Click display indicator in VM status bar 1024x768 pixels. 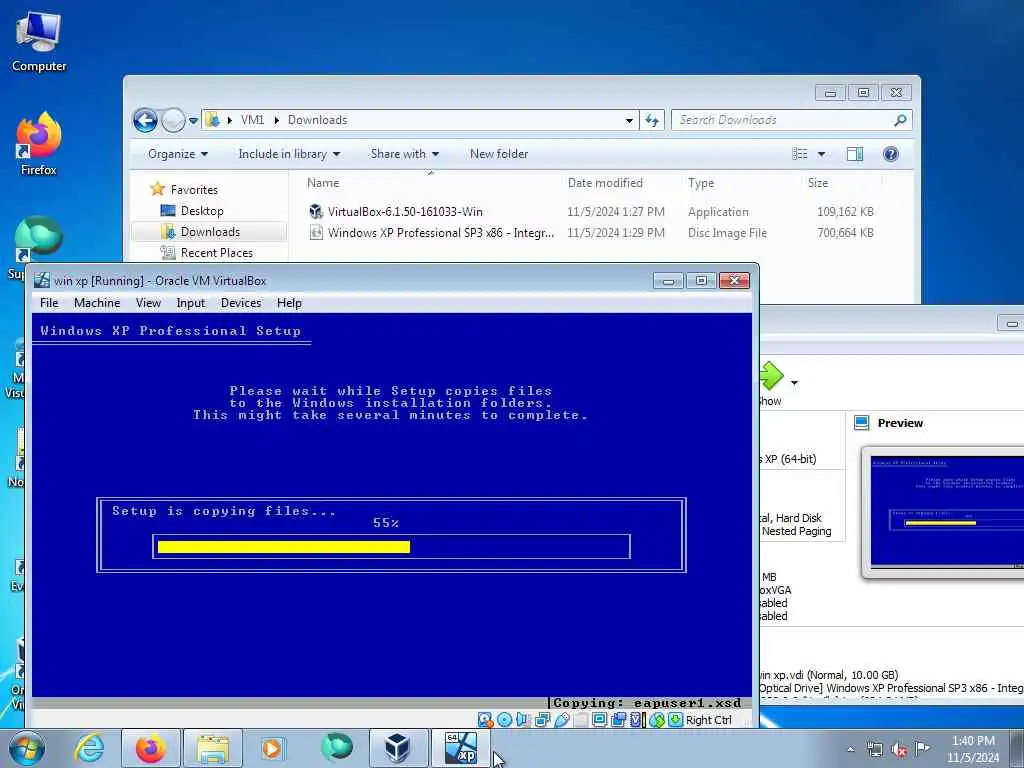tap(599, 720)
